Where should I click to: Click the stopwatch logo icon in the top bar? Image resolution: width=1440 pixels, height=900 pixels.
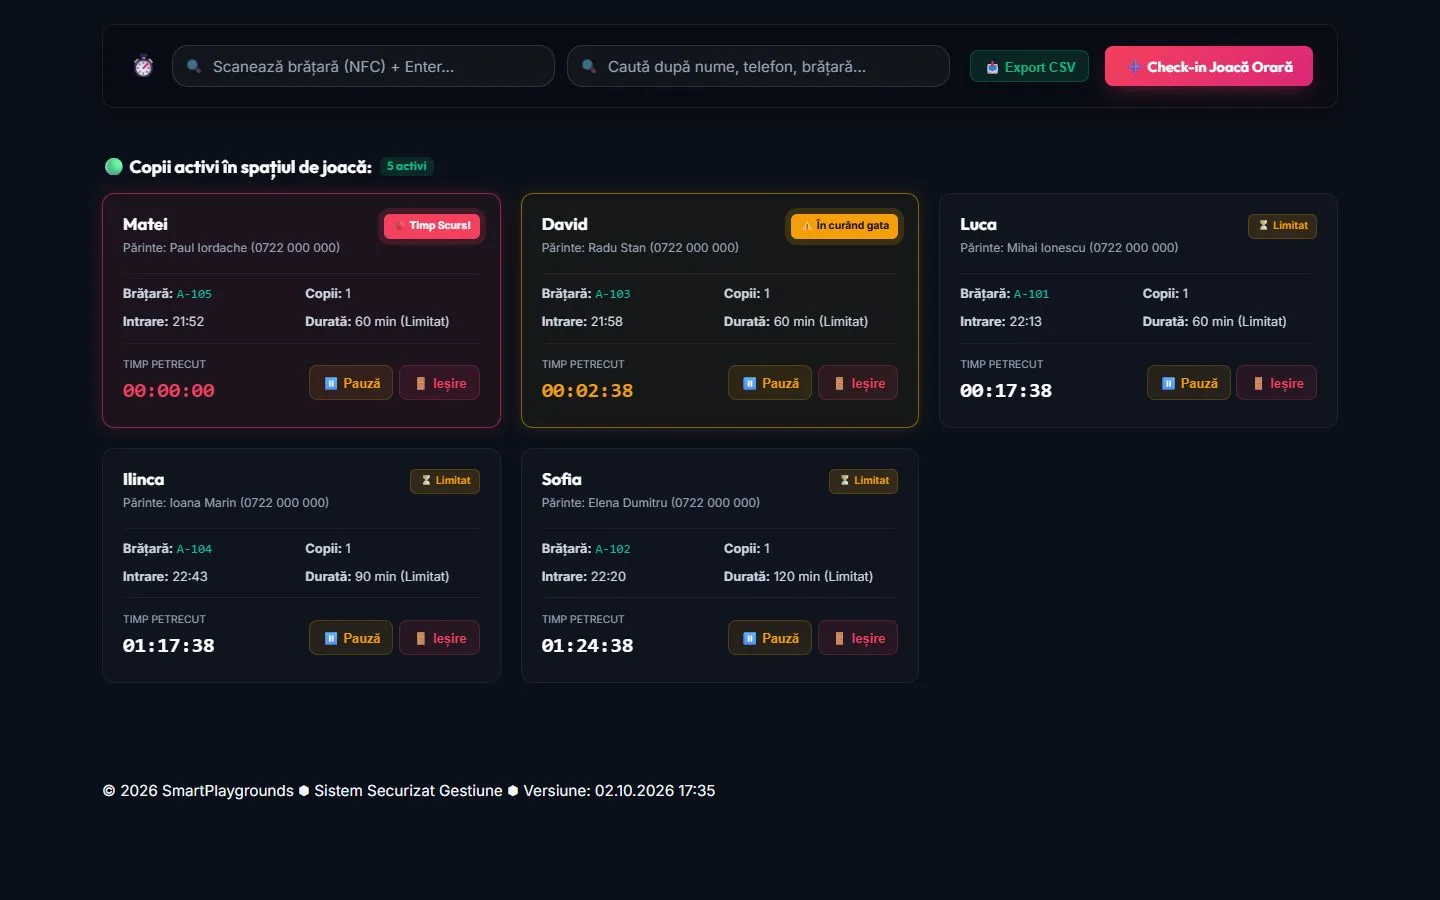point(143,66)
